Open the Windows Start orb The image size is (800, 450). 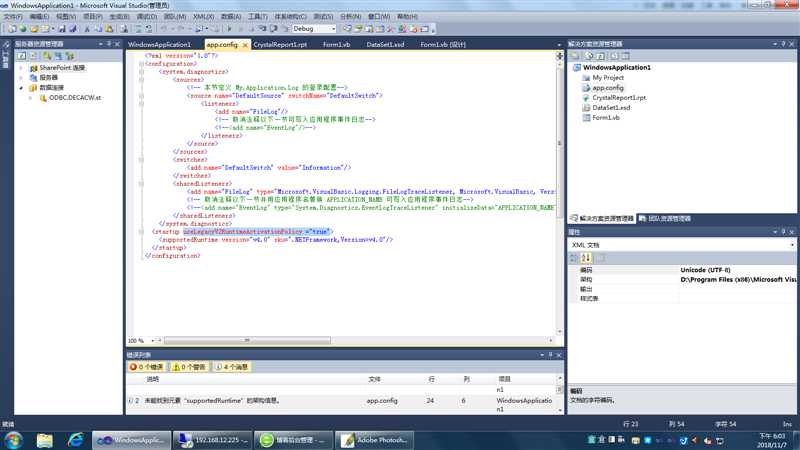click(x=13, y=440)
